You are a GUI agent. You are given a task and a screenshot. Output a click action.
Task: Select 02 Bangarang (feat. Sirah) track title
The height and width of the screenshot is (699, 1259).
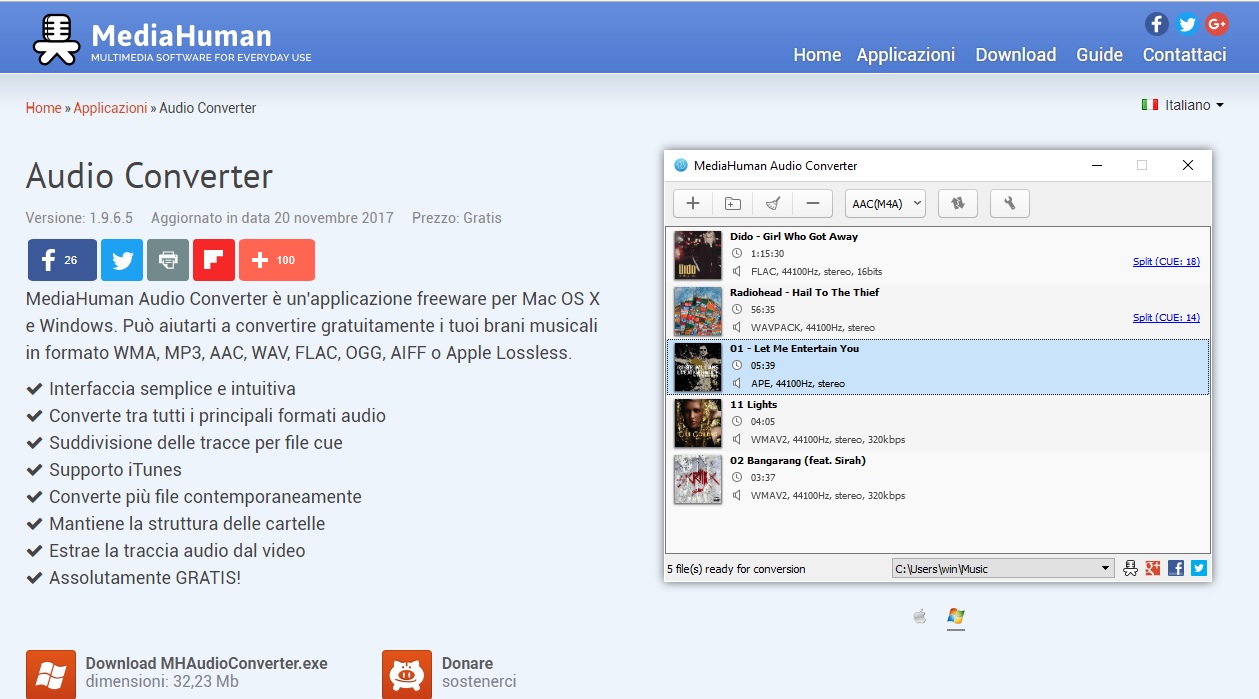(798, 461)
